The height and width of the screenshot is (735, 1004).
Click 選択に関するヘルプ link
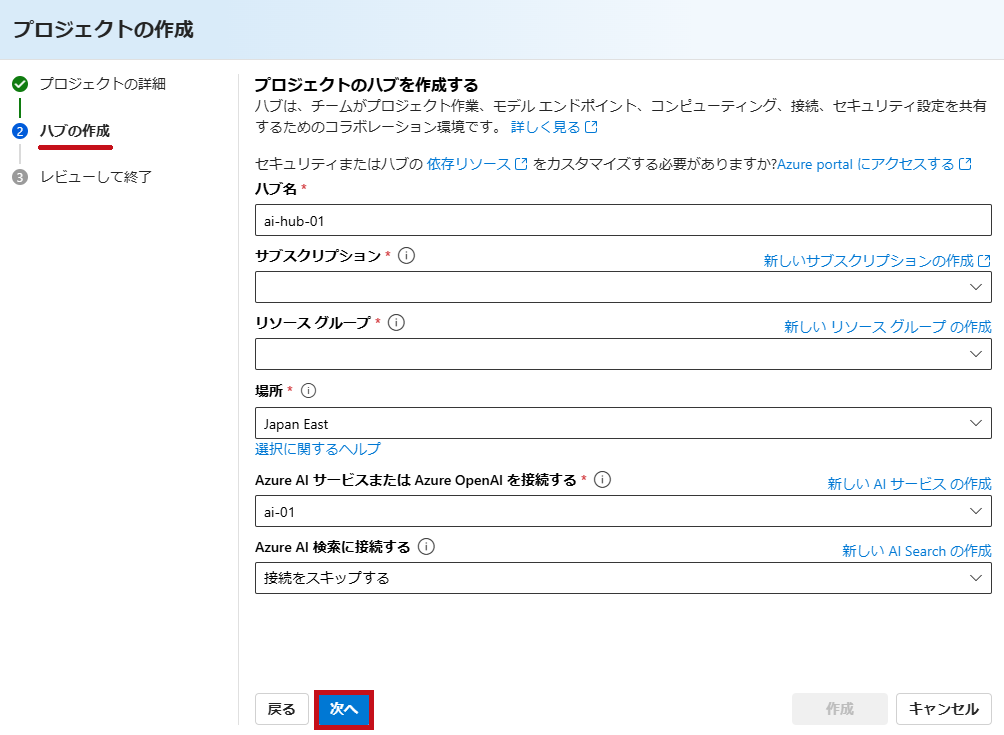tap(318, 449)
